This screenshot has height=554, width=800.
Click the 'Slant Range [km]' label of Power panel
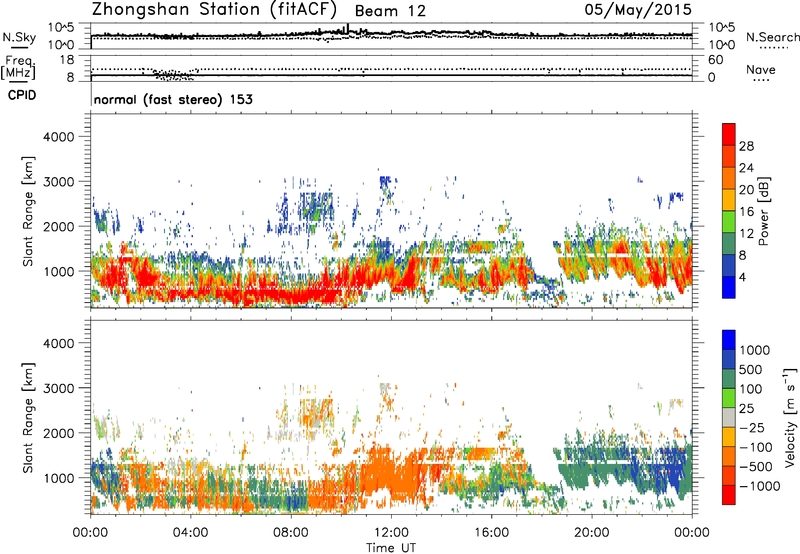click(28, 211)
